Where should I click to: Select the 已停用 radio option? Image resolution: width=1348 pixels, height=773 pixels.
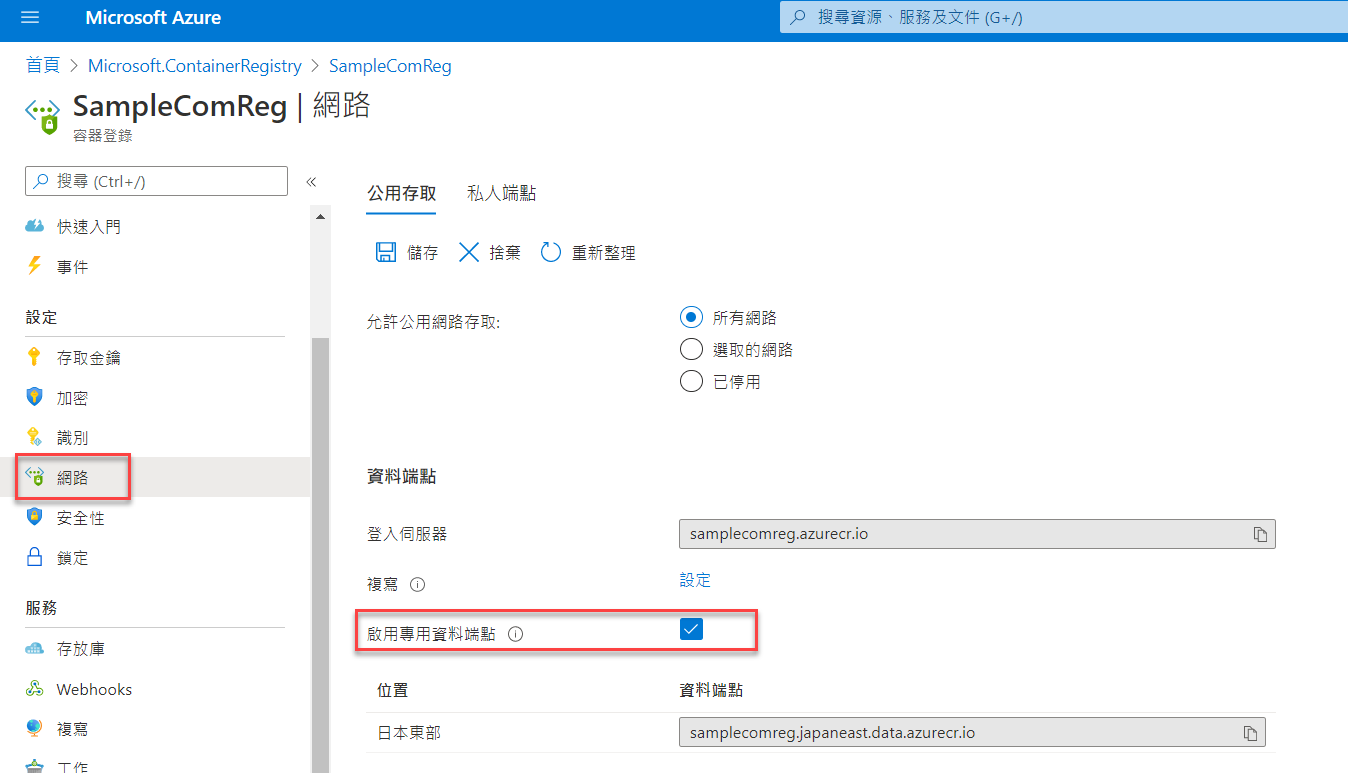point(691,381)
